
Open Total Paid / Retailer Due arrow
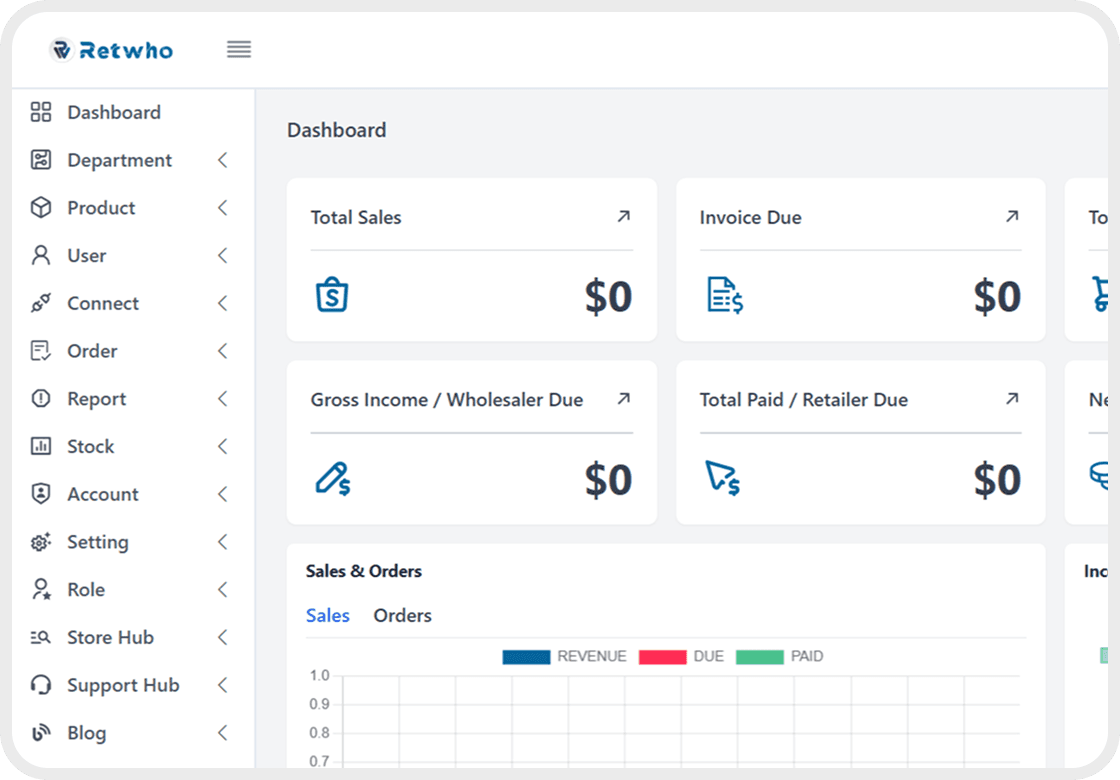tap(1012, 399)
